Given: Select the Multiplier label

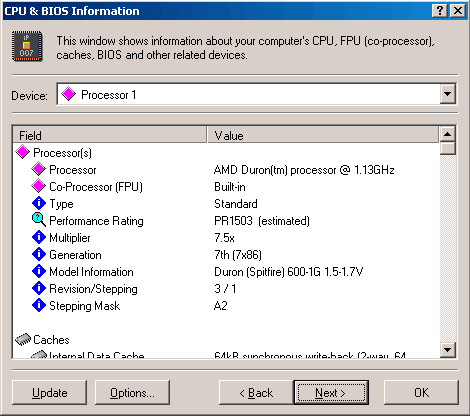Looking at the screenshot, I should coord(70,238).
